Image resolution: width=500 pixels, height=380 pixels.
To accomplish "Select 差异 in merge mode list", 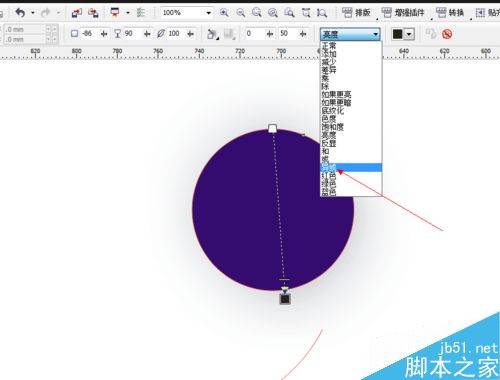I will pyautogui.click(x=351, y=70).
